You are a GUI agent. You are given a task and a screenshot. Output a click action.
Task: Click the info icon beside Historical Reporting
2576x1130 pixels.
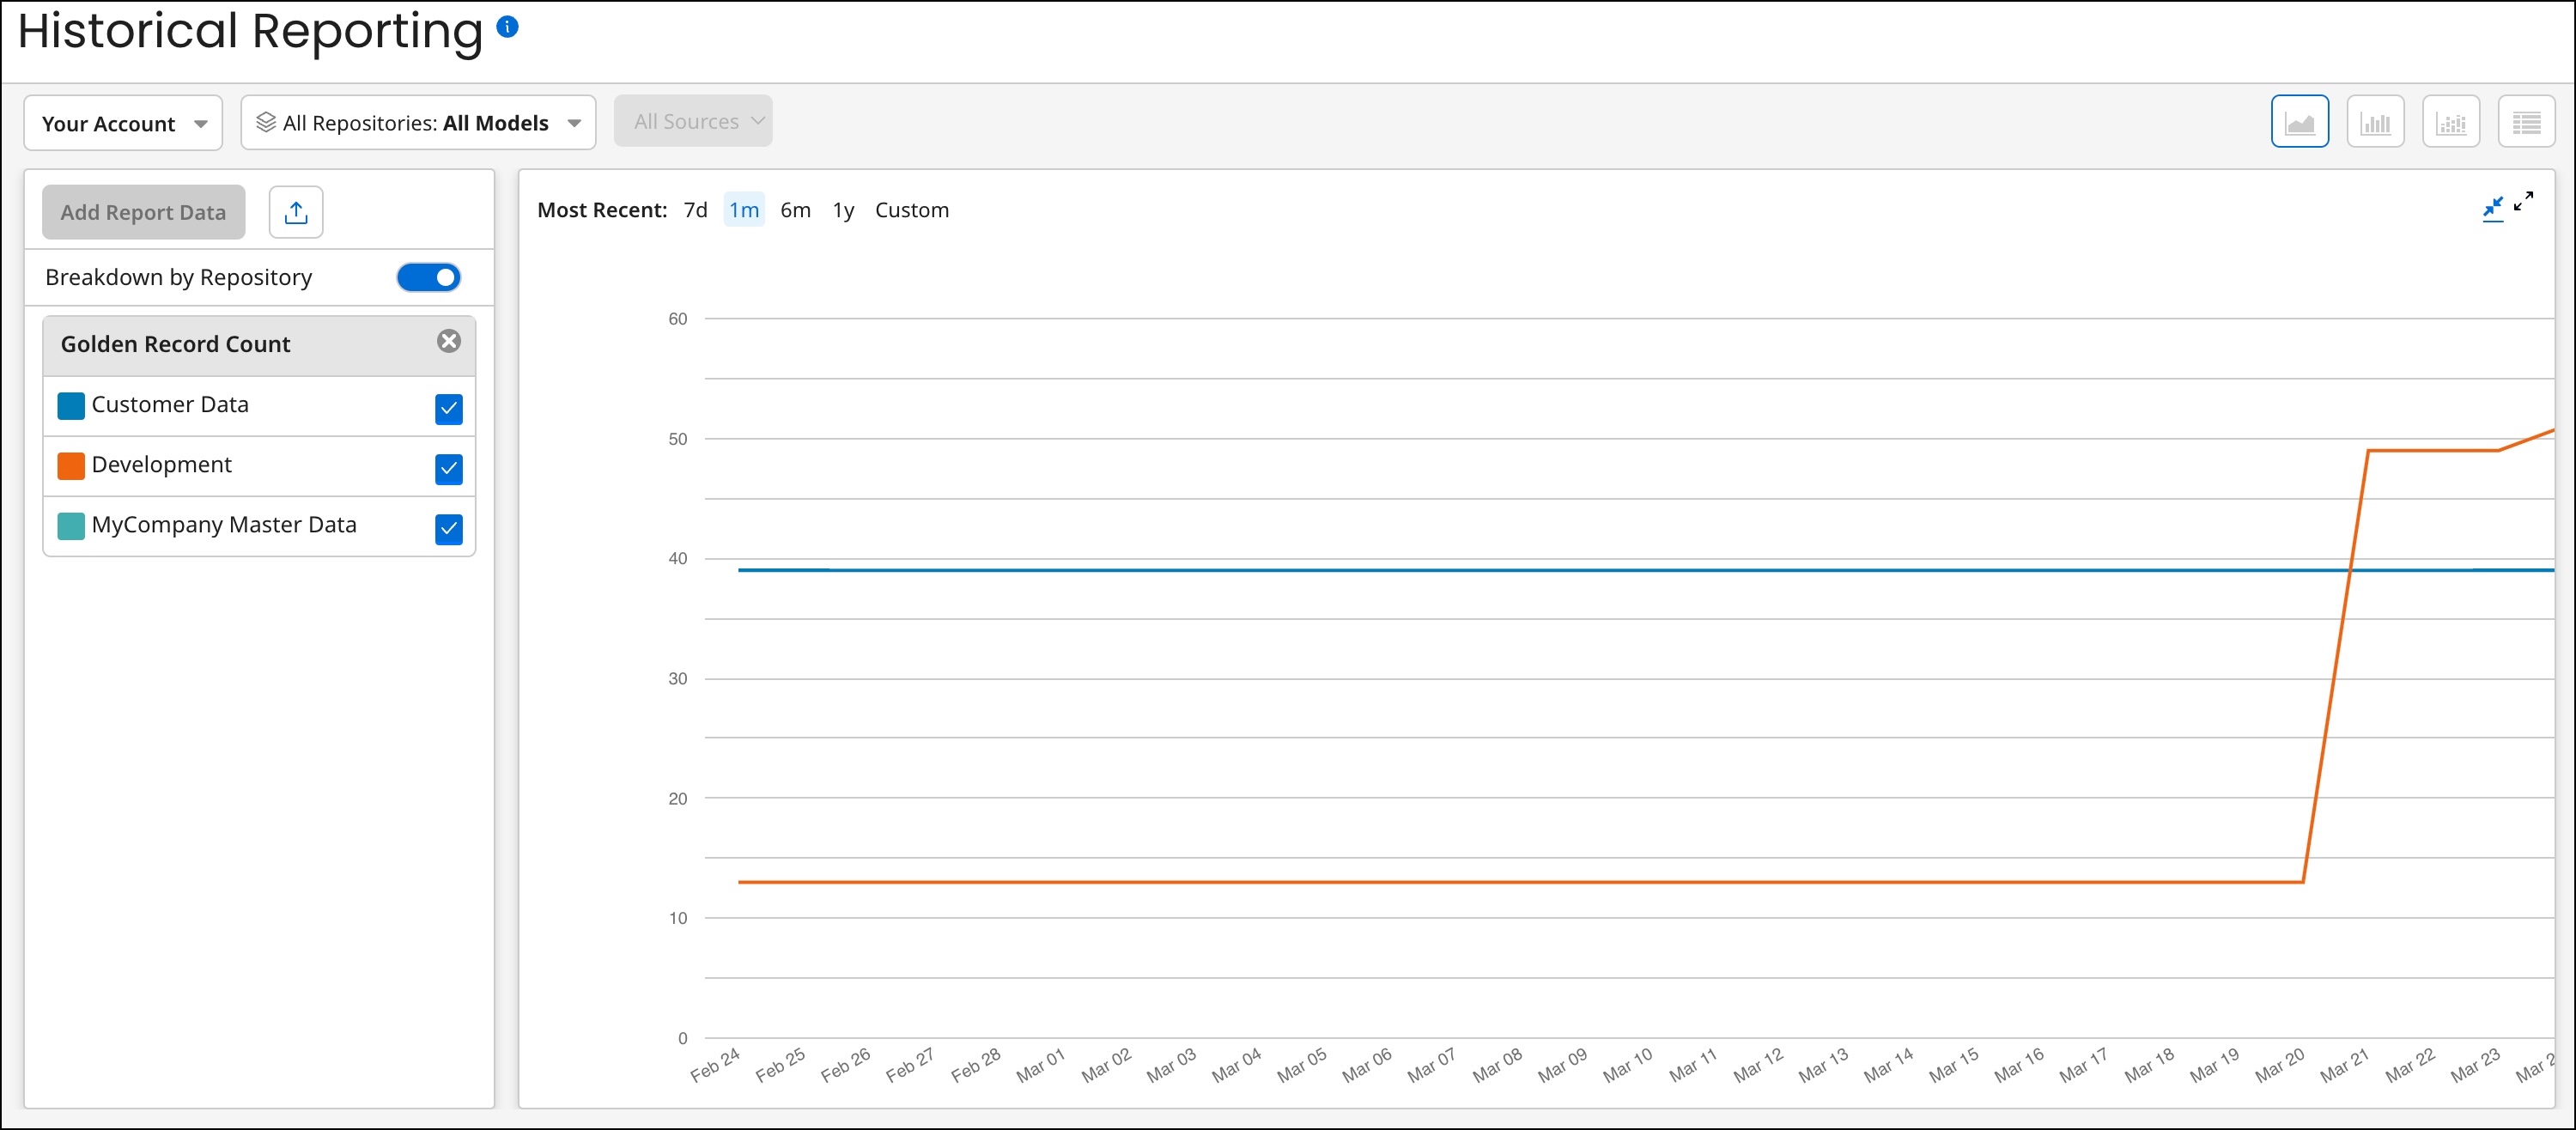click(x=507, y=27)
